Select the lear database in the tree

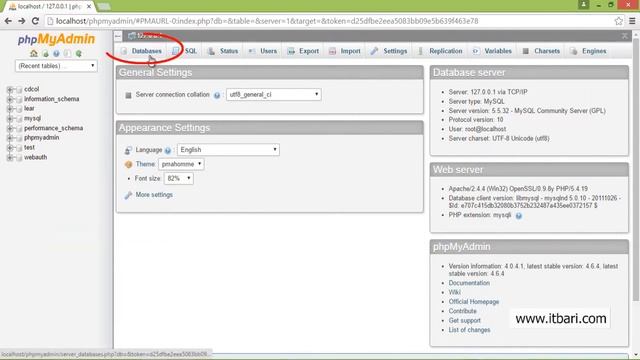tap(29, 109)
